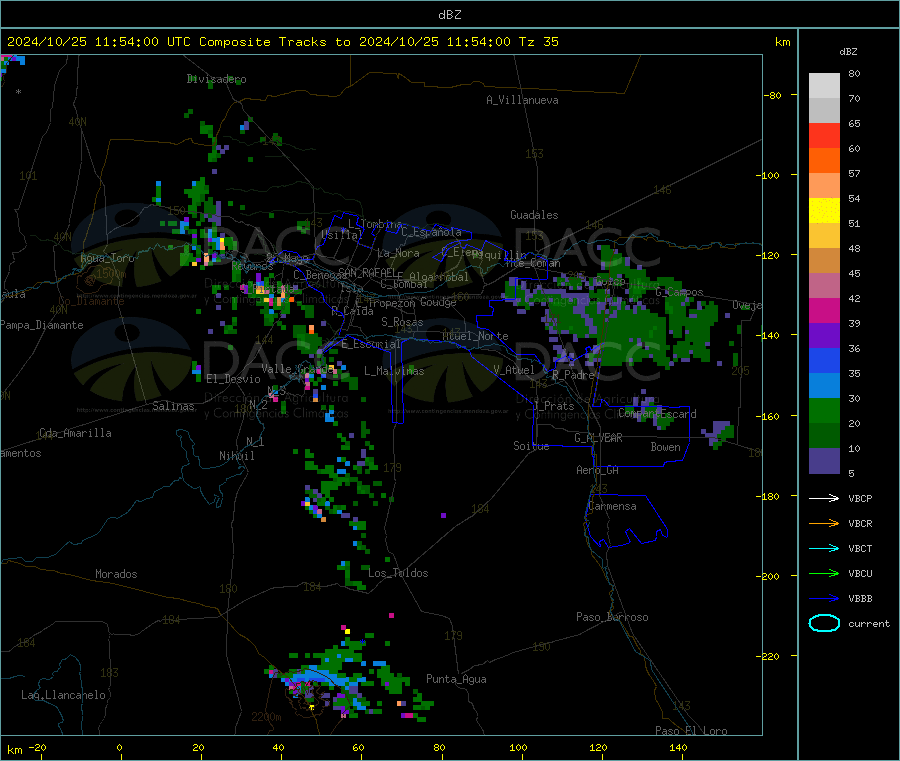Click the white VBCP arrow legend icon
Viewport: 900px width, 761px height.
click(824, 498)
